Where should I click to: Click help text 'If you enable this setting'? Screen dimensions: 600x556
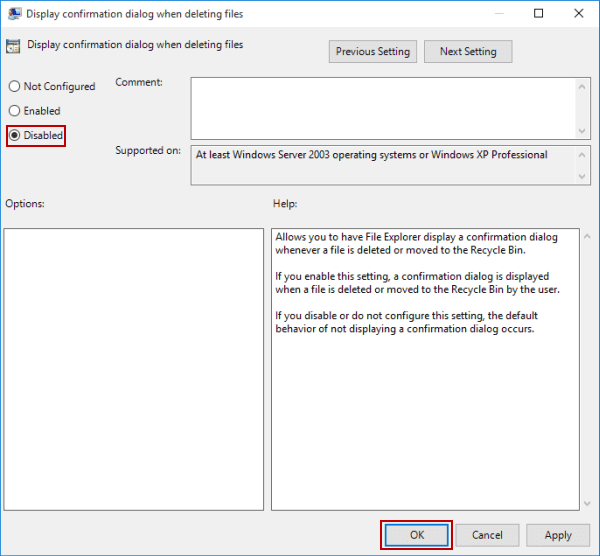coord(417,283)
